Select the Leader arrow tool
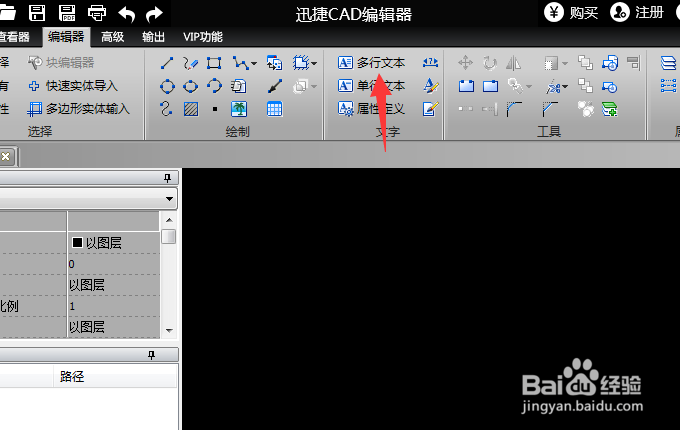Screen dimensions: 680x430 (x=275, y=86)
